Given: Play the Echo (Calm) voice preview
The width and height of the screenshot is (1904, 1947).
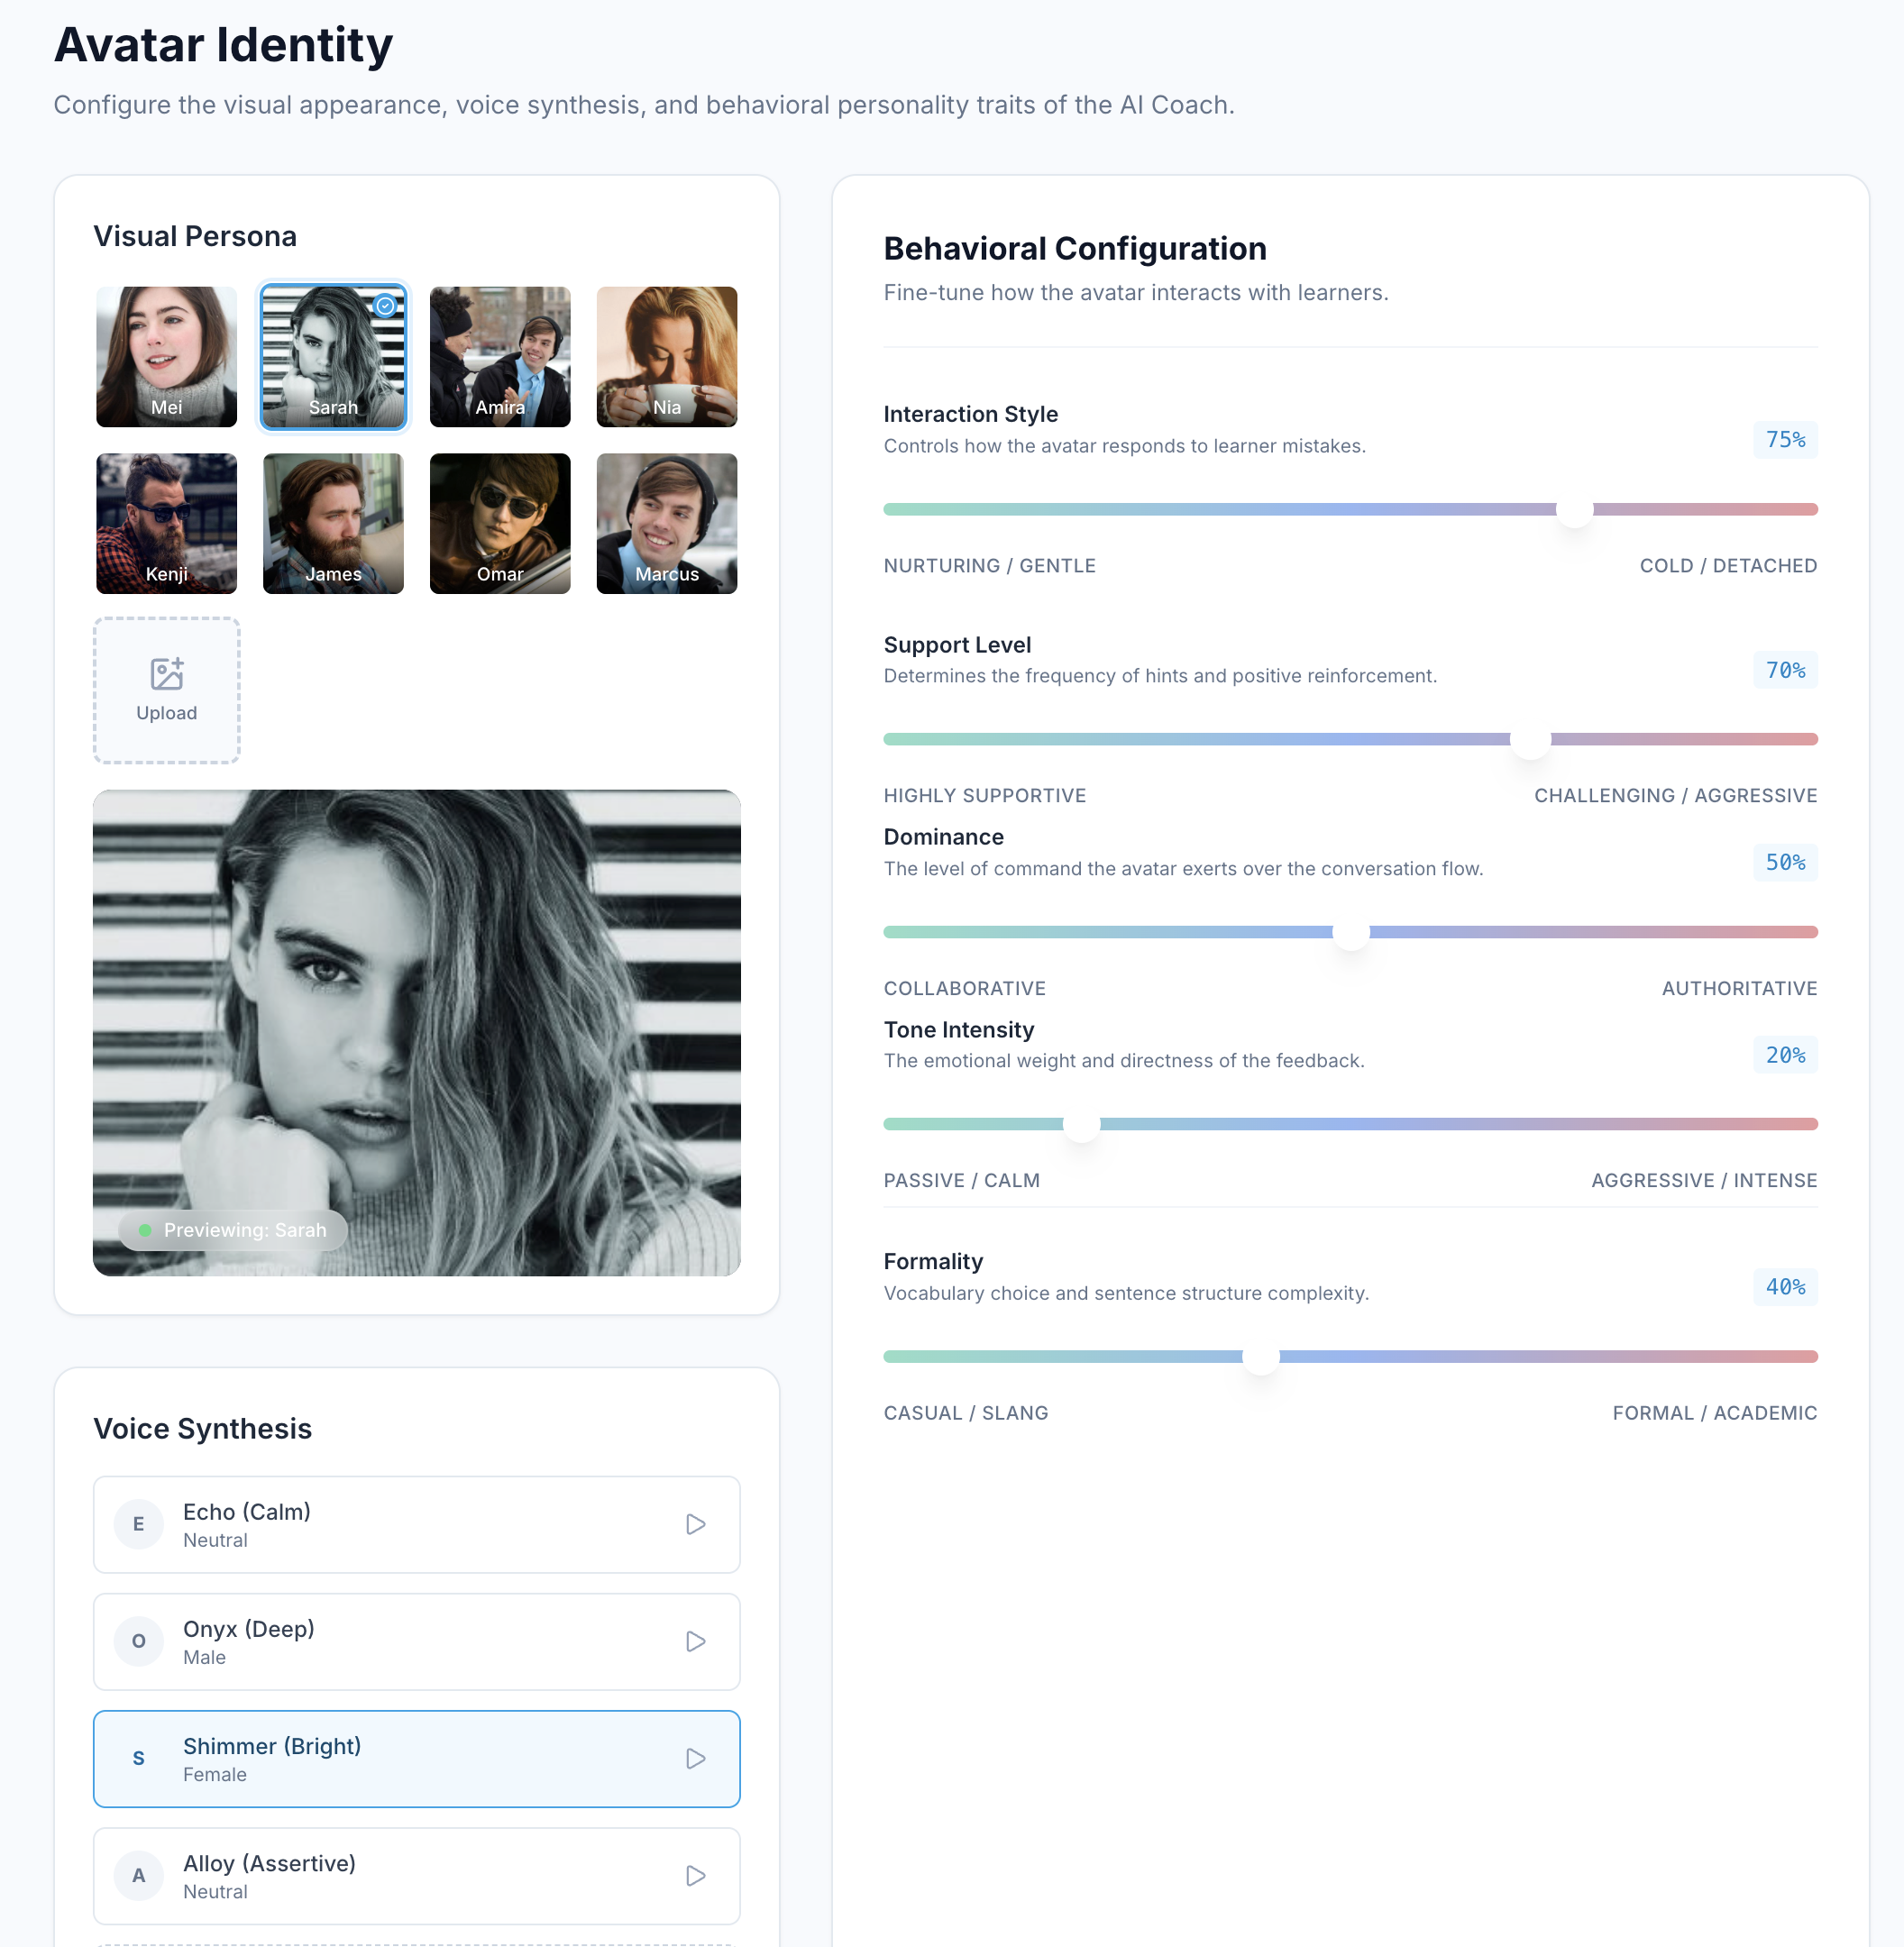Looking at the screenshot, I should click(696, 1524).
